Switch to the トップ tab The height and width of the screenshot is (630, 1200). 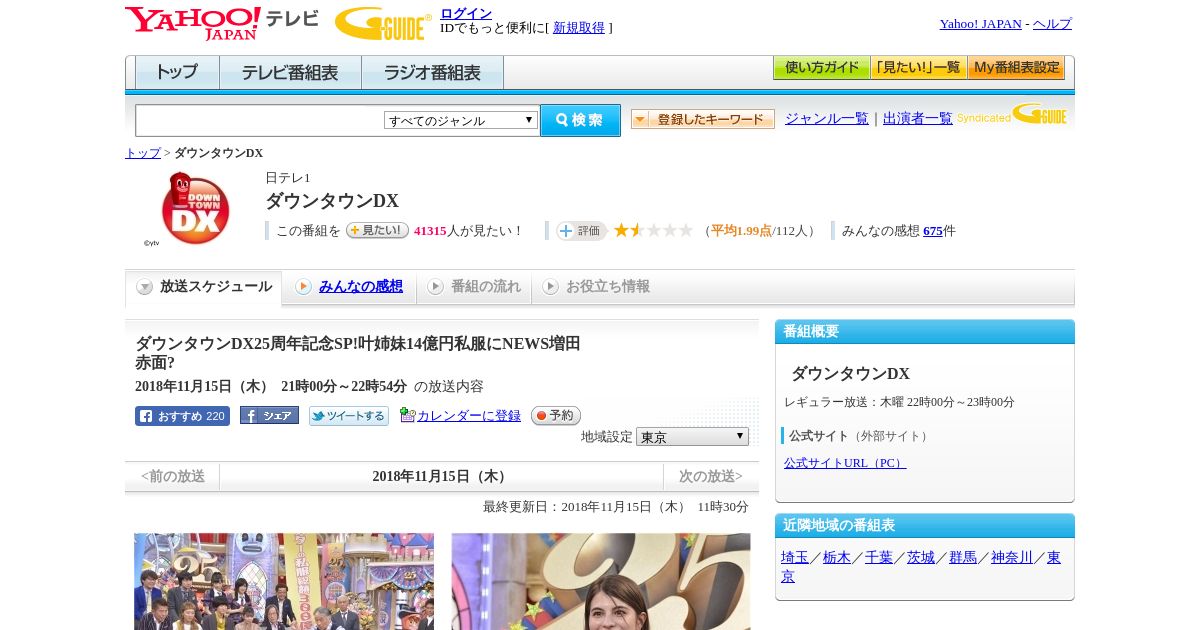coord(177,73)
